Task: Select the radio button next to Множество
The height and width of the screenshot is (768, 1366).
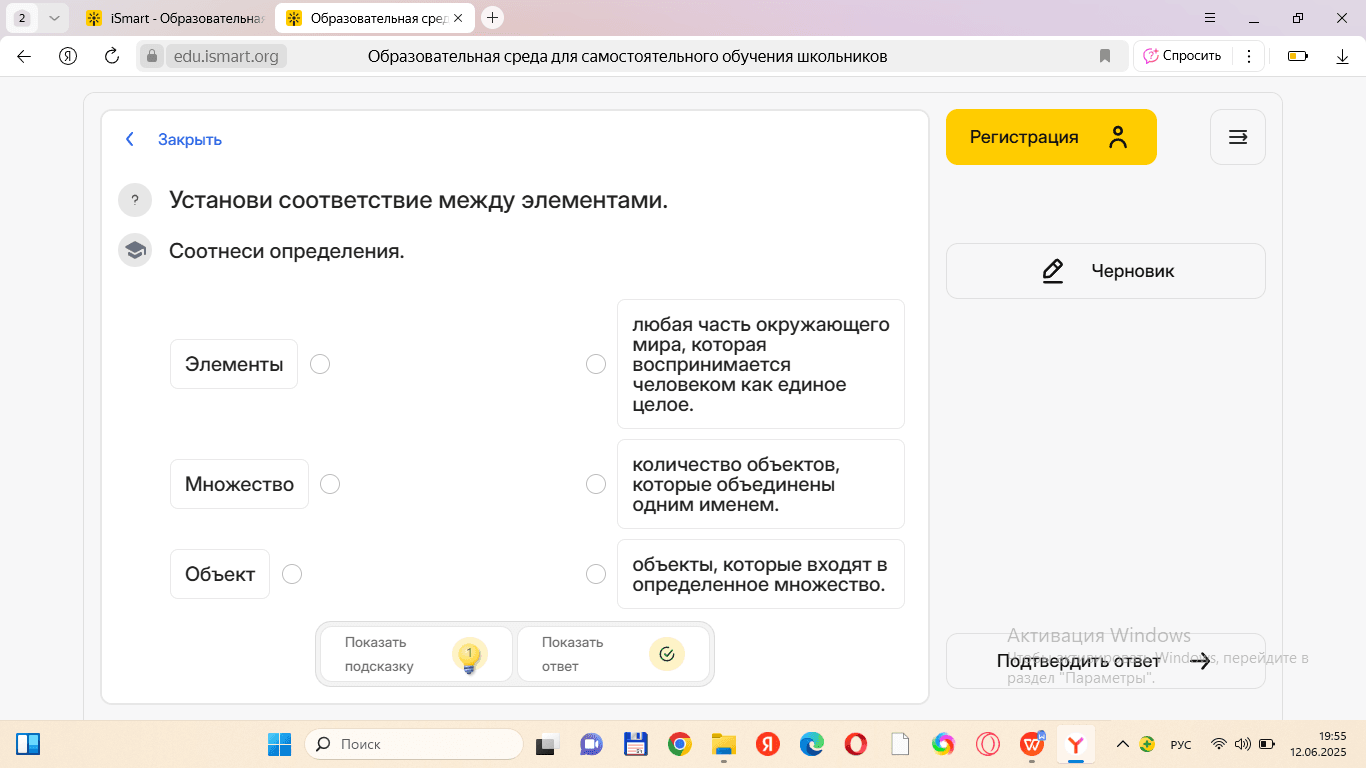Action: (330, 484)
